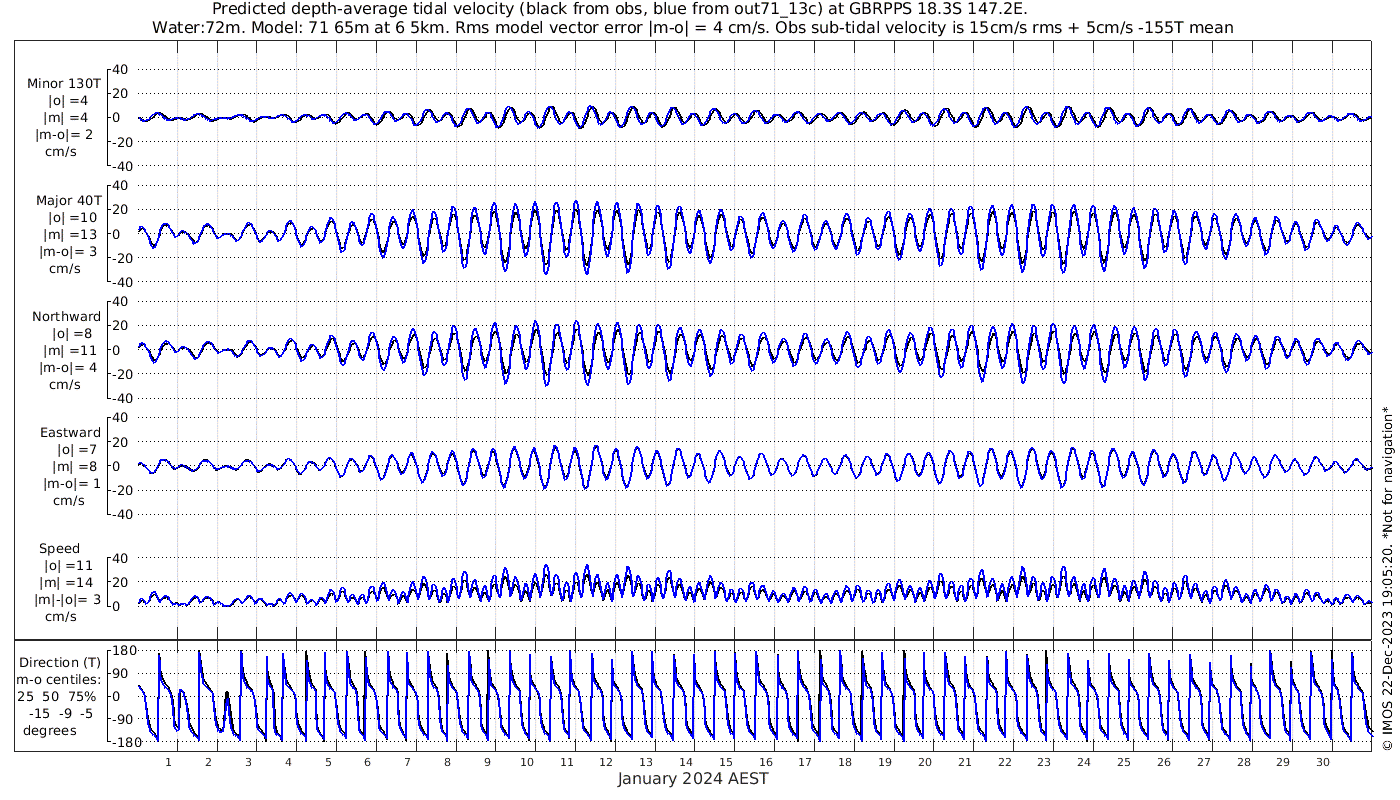Click the 'Minor 130T' panel label
Image resolution: width=1400 pixels, height=800 pixels.
64,84
